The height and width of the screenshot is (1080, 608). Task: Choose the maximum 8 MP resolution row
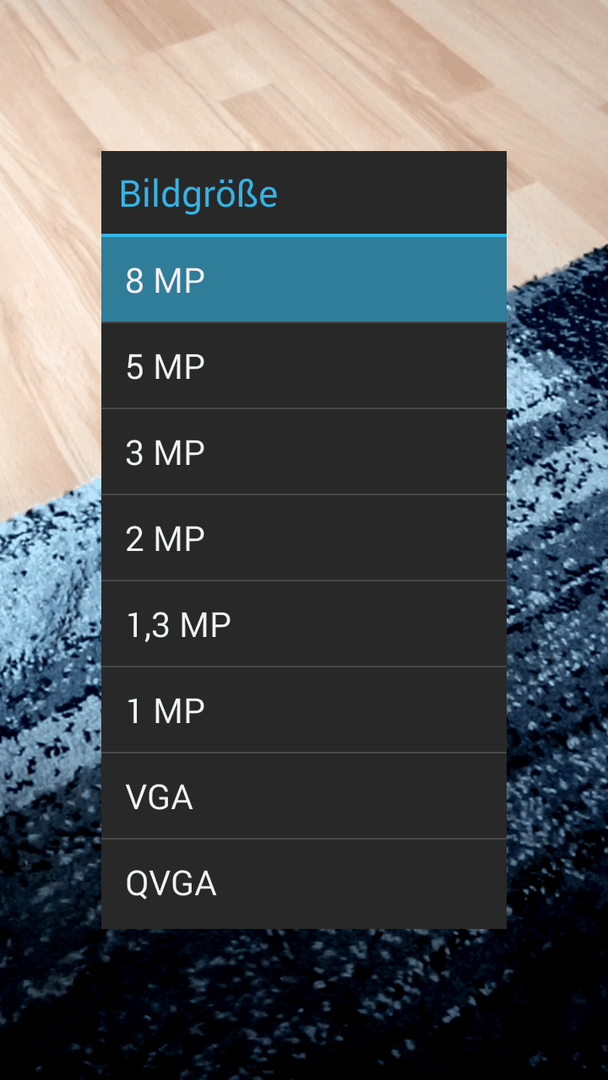(304, 280)
